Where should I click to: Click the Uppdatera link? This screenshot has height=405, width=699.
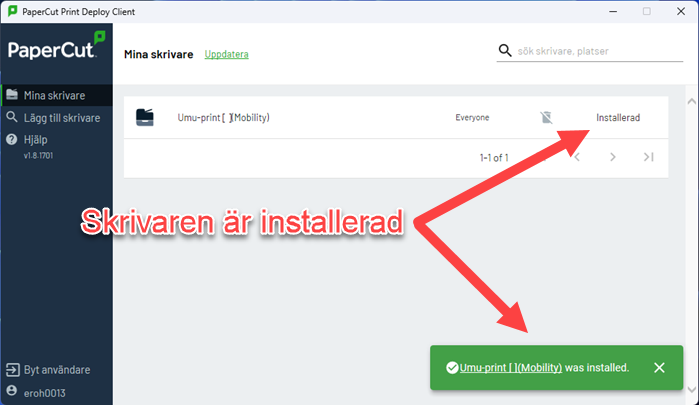coord(226,54)
